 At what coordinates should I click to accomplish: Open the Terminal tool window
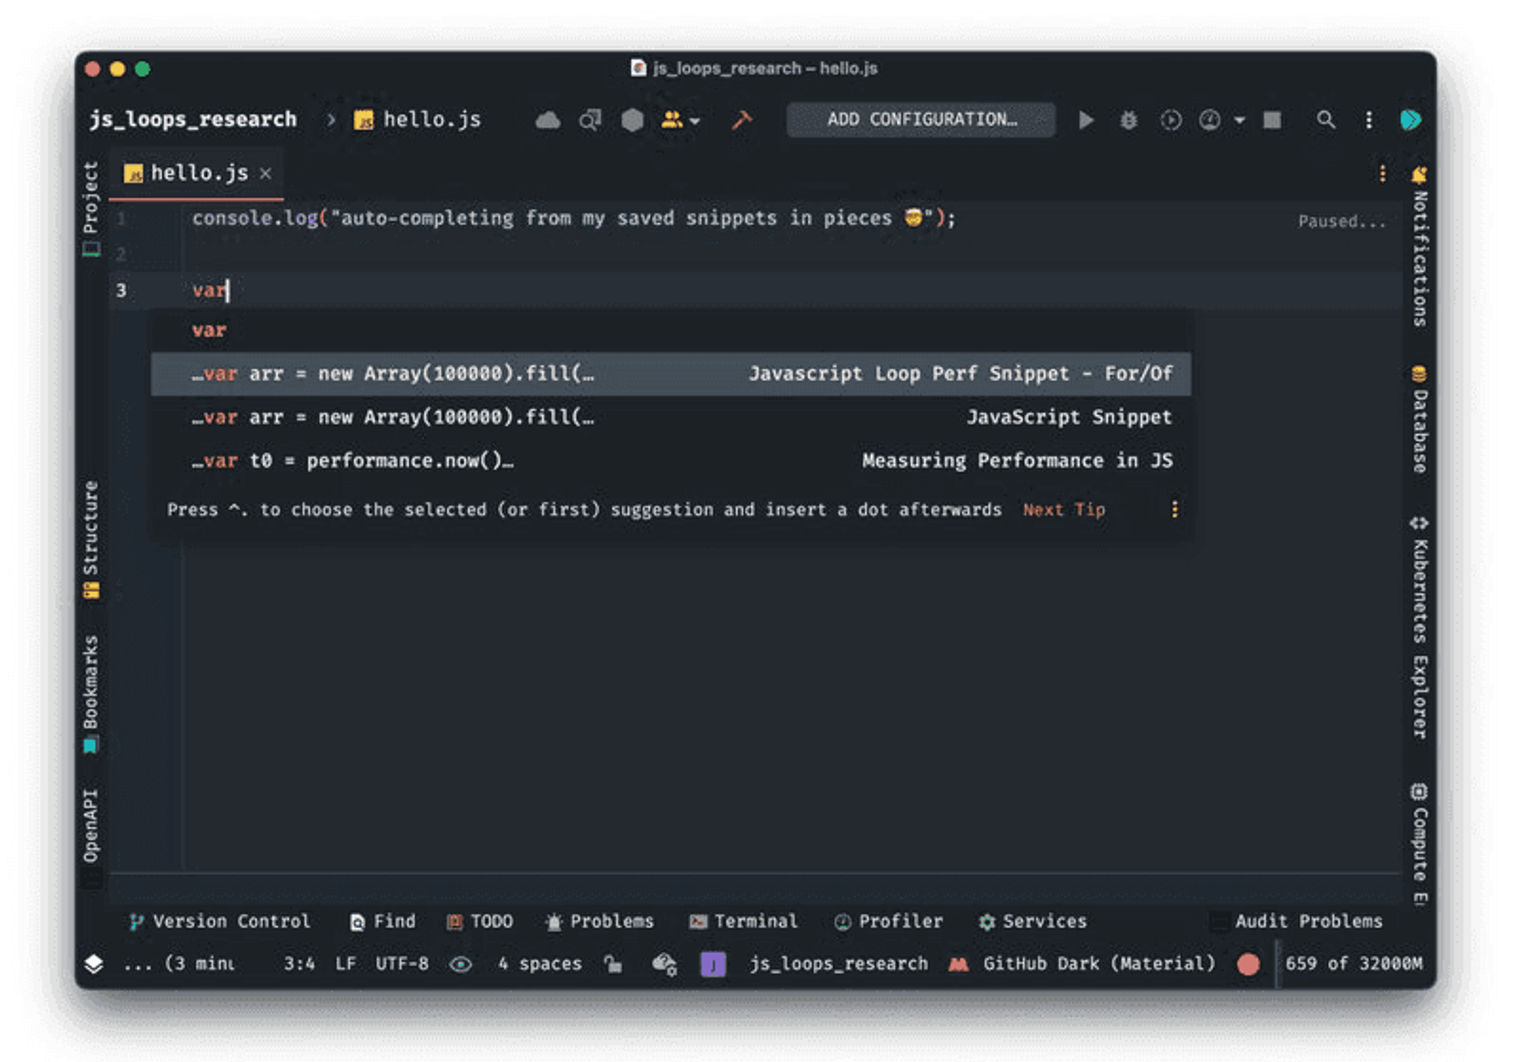(x=743, y=921)
